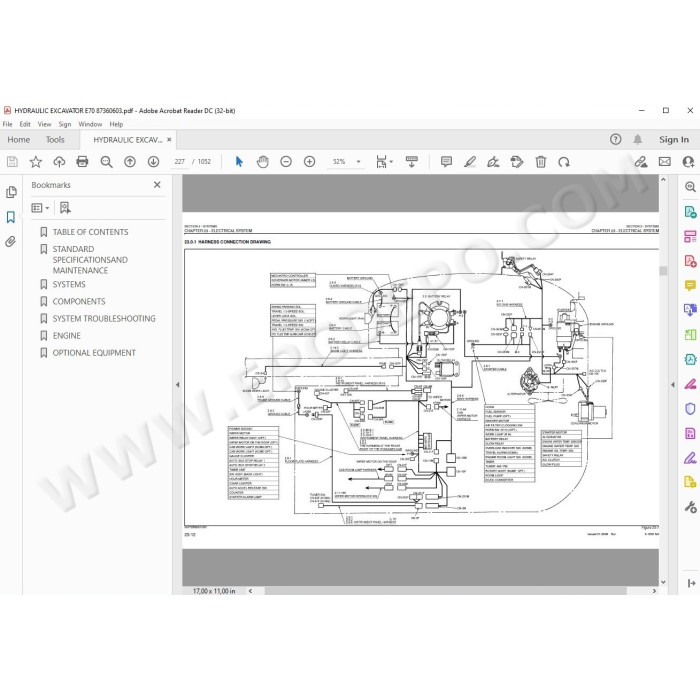
Task: Open the Sign menu
Action: coord(65,124)
